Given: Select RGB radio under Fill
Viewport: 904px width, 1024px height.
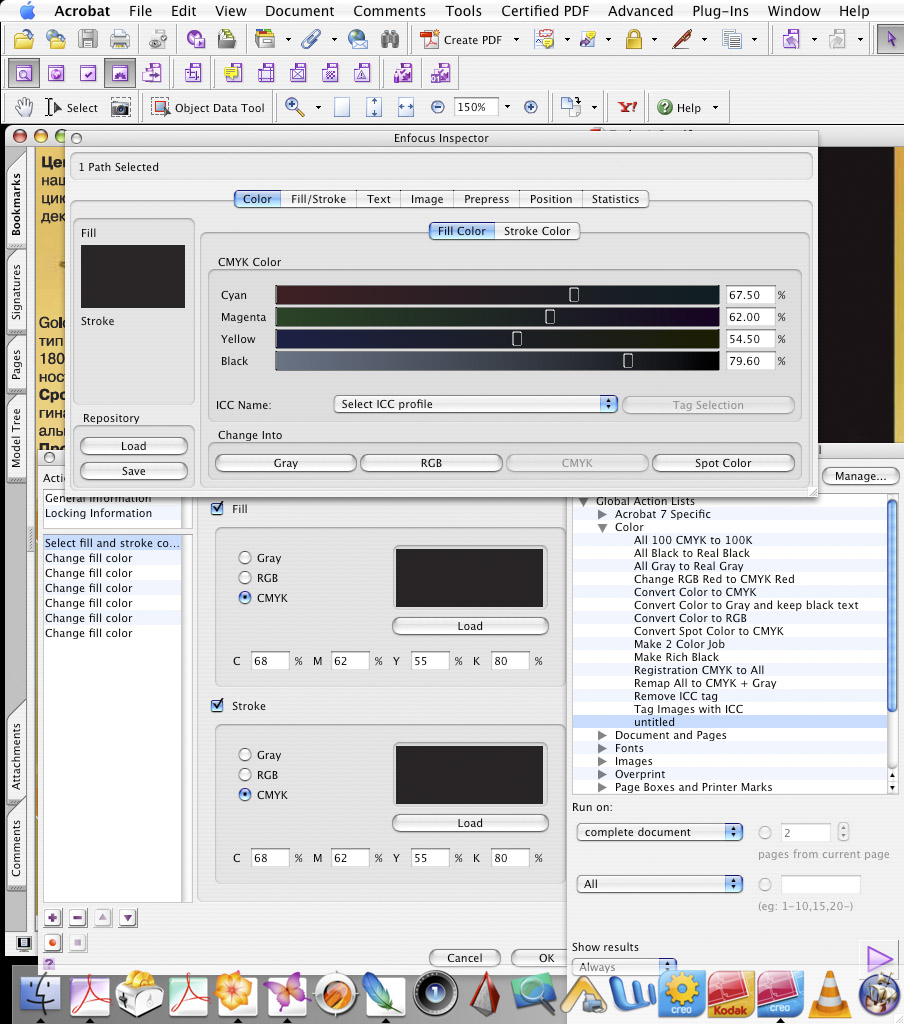Looking at the screenshot, I should click(245, 577).
